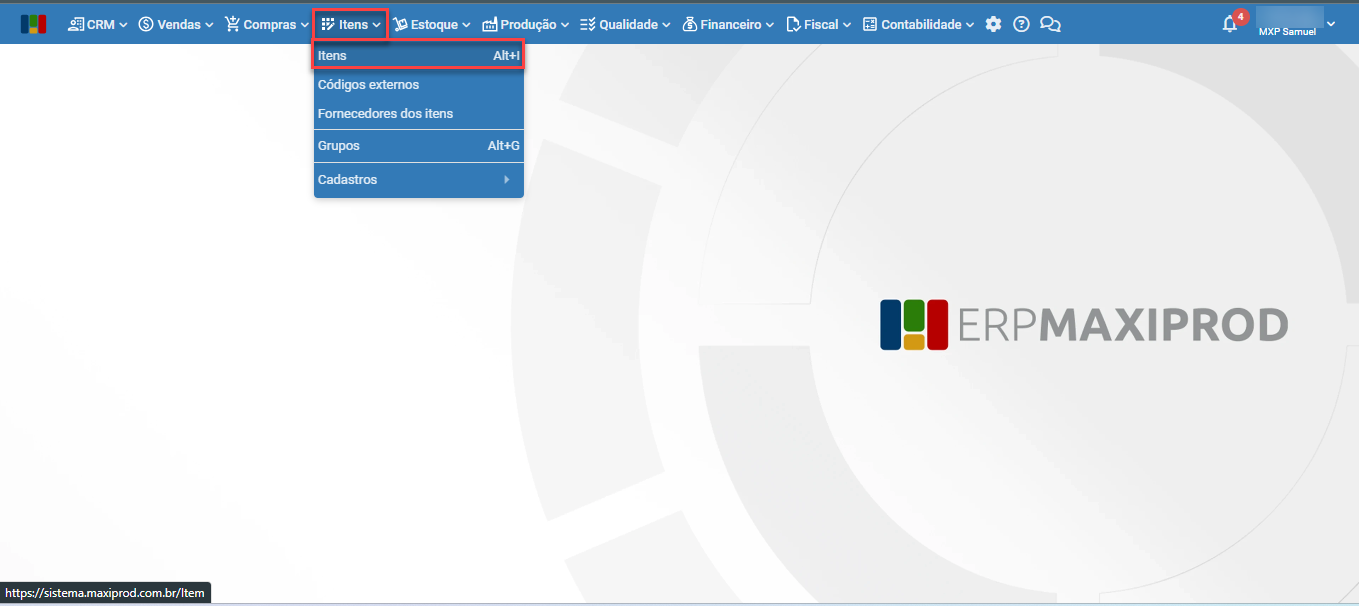Click the Financeiro chevron arrow
Viewport: 1359px width, 606px height.
(770, 25)
